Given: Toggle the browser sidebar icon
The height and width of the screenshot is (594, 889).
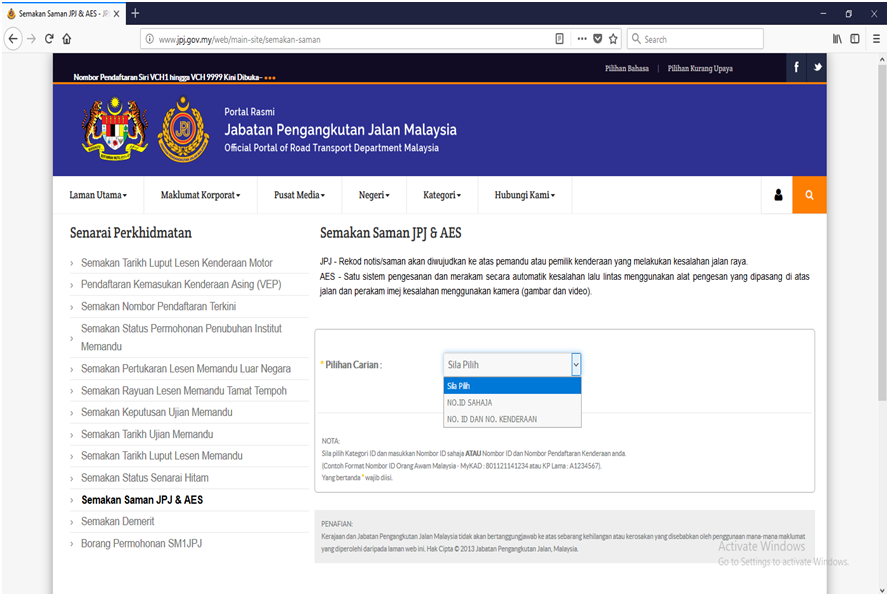Looking at the screenshot, I should 855,39.
